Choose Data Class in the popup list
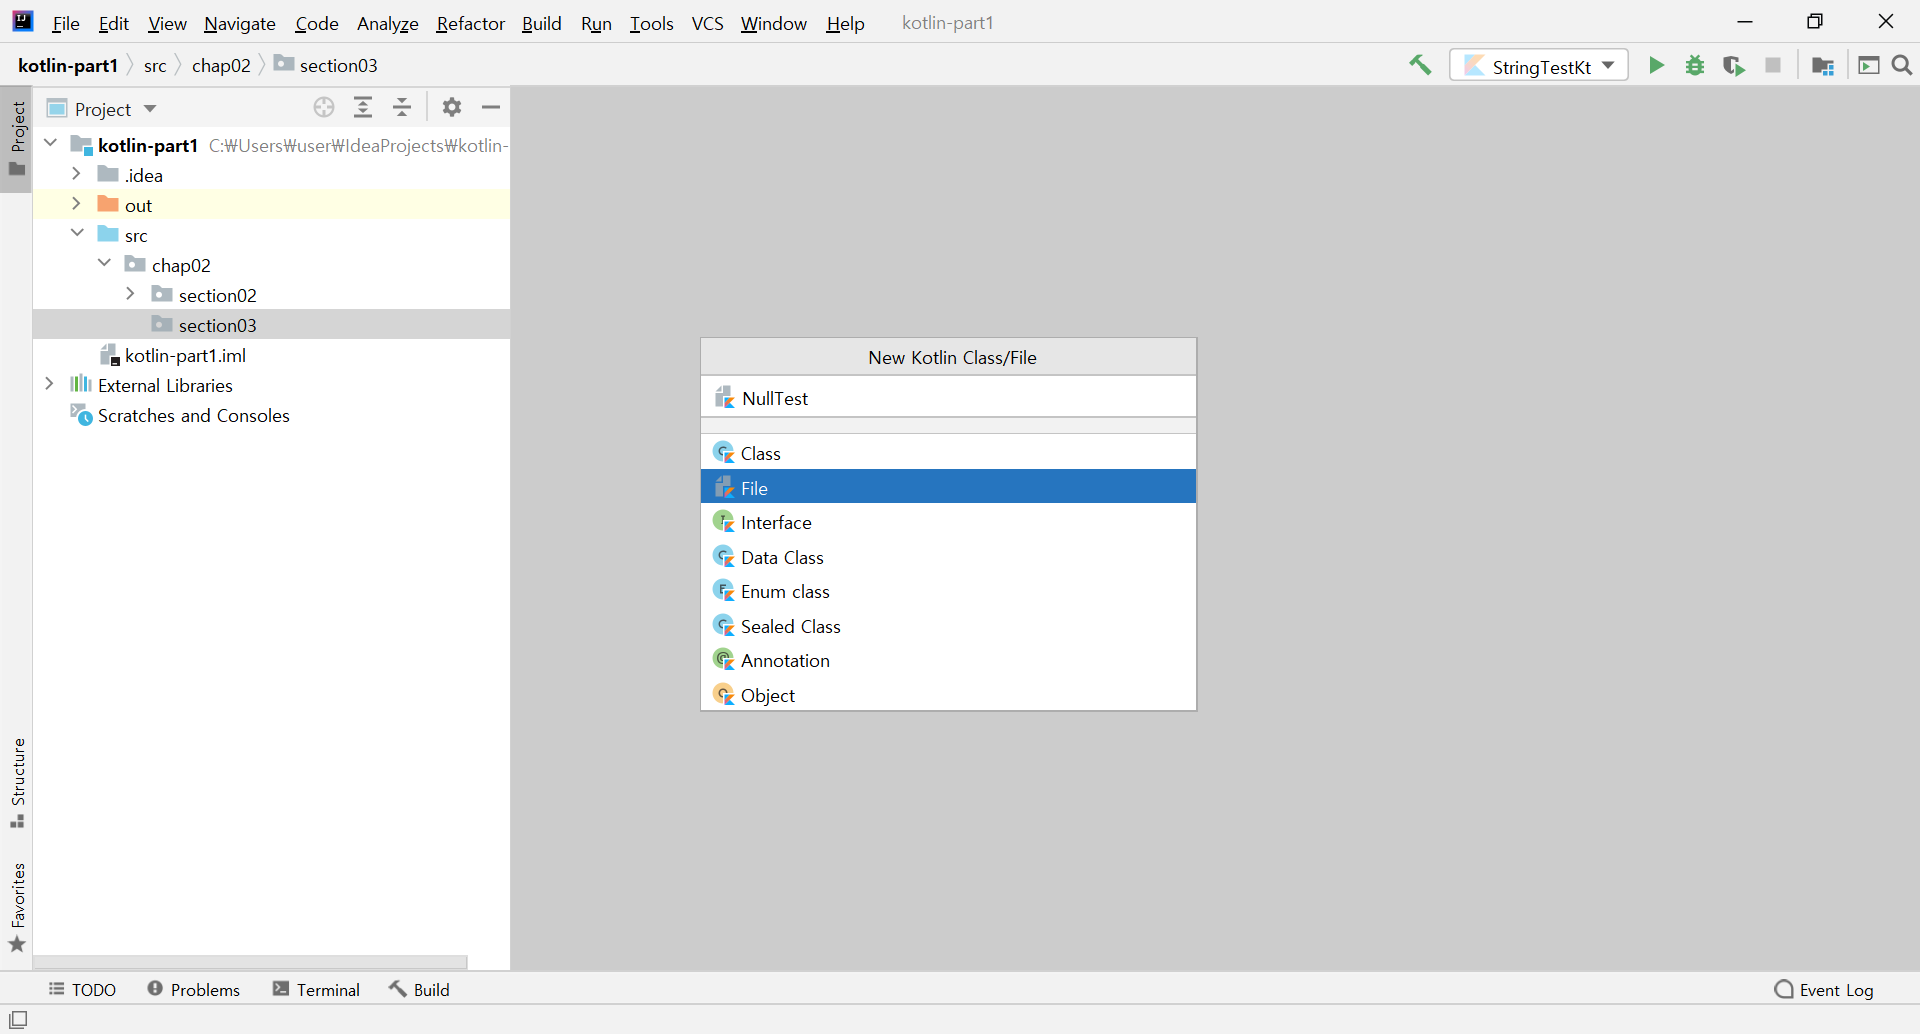This screenshot has height=1034, width=1920. 948,557
